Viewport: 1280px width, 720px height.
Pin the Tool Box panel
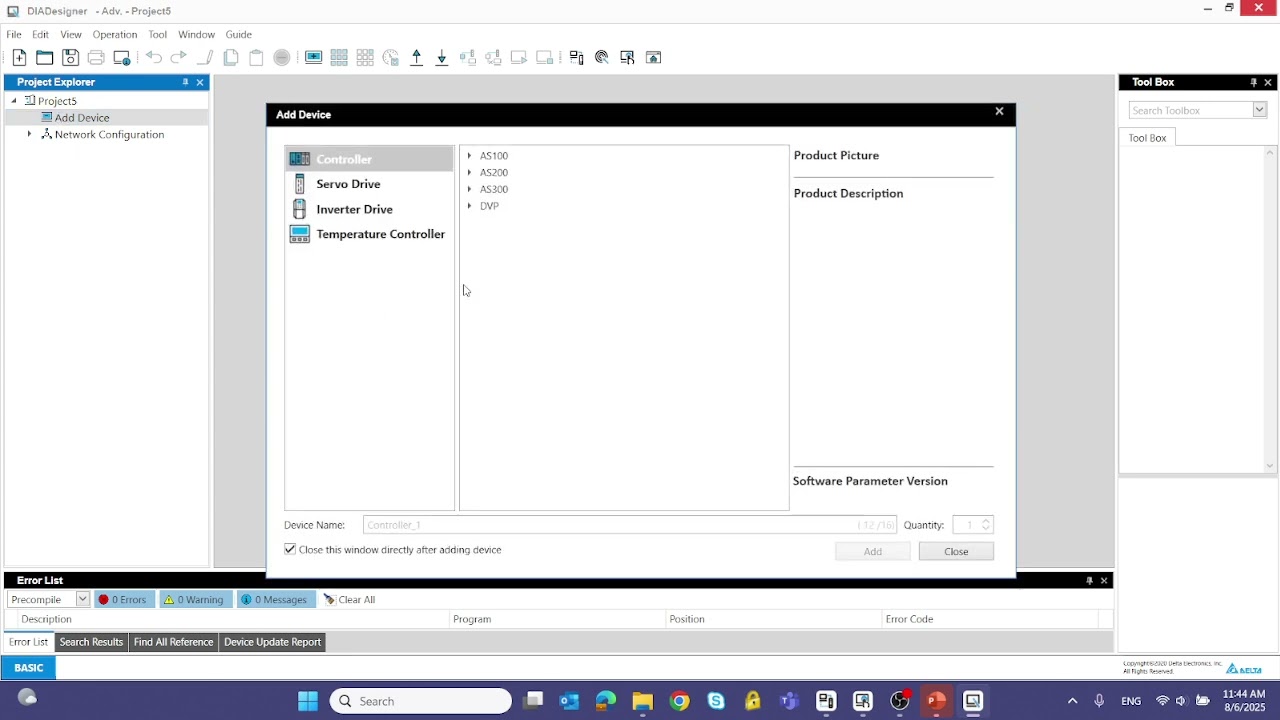point(1253,82)
